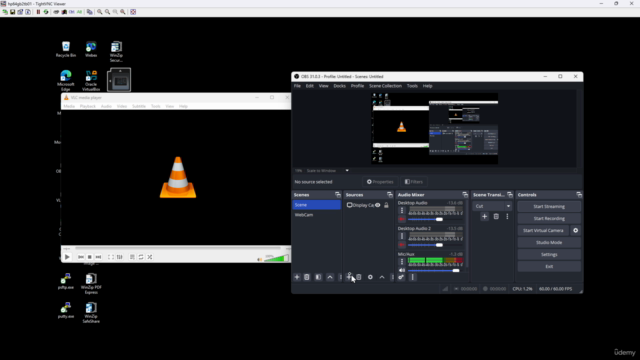This screenshot has height=360, width=640.
Task: Open OBS Settings from Controls
Action: 549,254
